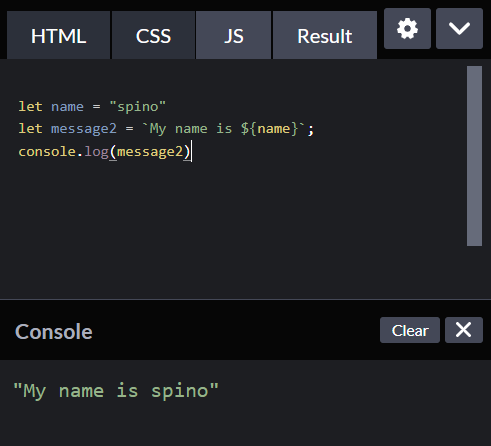This screenshot has height=446, width=491.
Task: Close the console panel with X
Action: (x=464, y=330)
